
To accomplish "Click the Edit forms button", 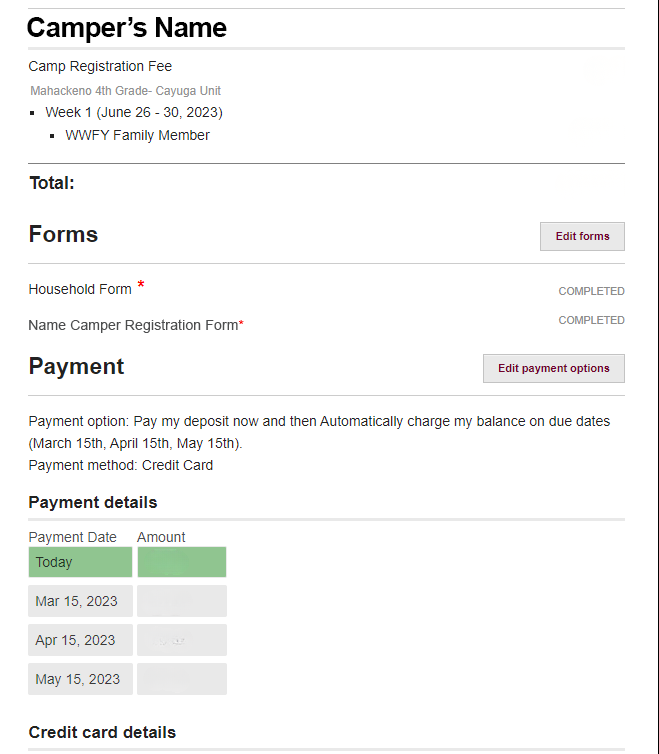I will pos(582,236).
